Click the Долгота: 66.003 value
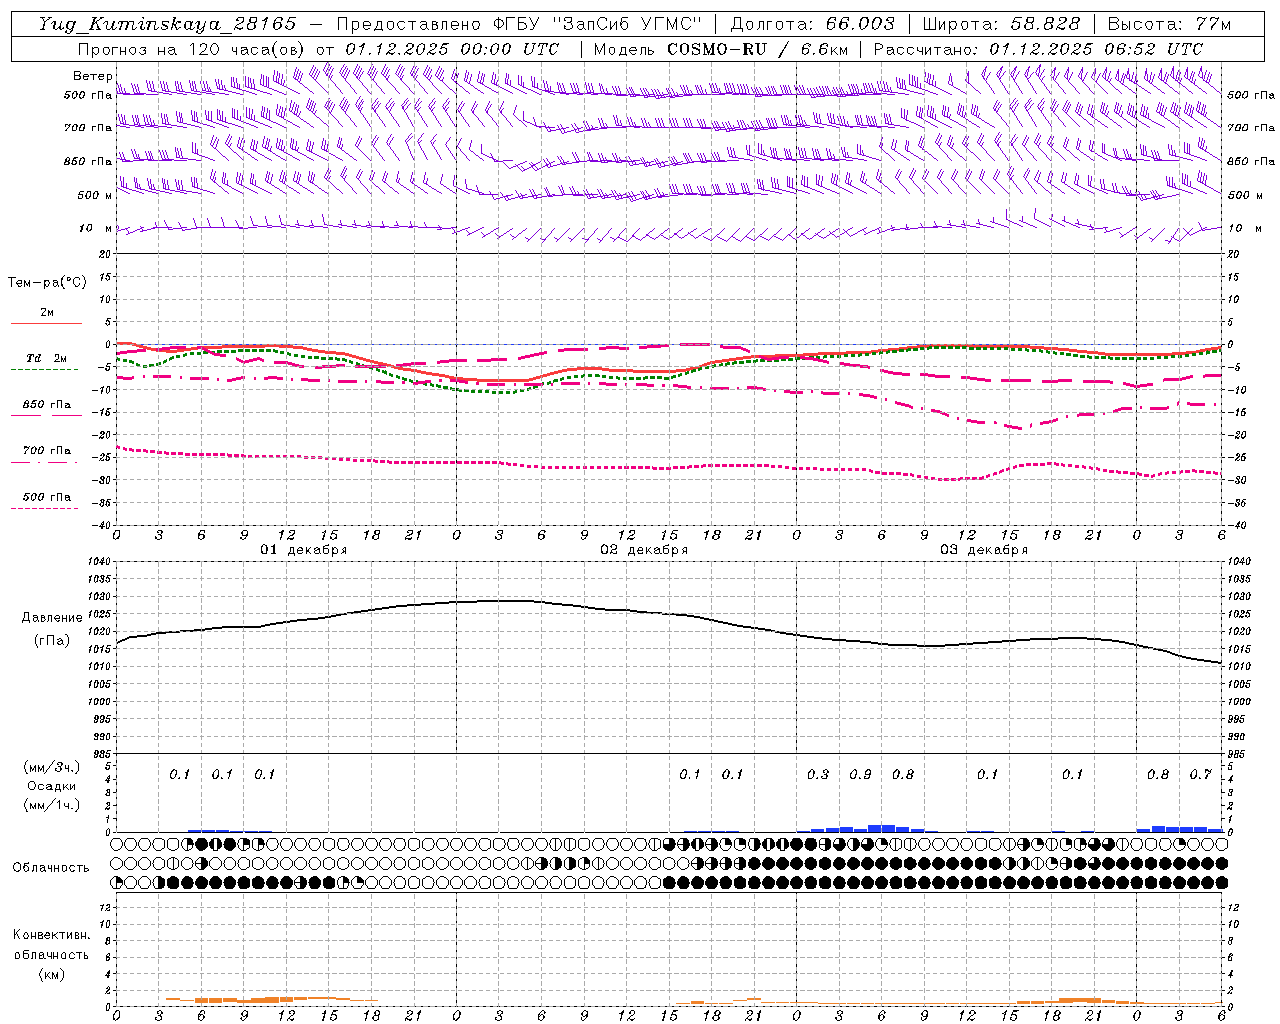This screenshot has width=1280, height=1024. [x=813, y=24]
